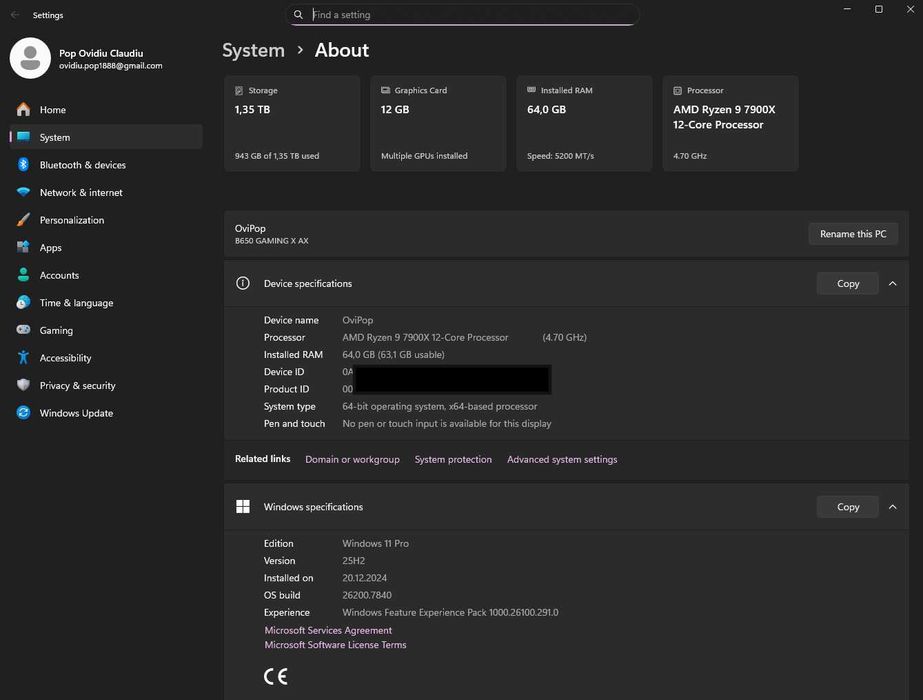The image size is (923, 700).
Task: Copy the Device specifications
Action: pos(848,283)
